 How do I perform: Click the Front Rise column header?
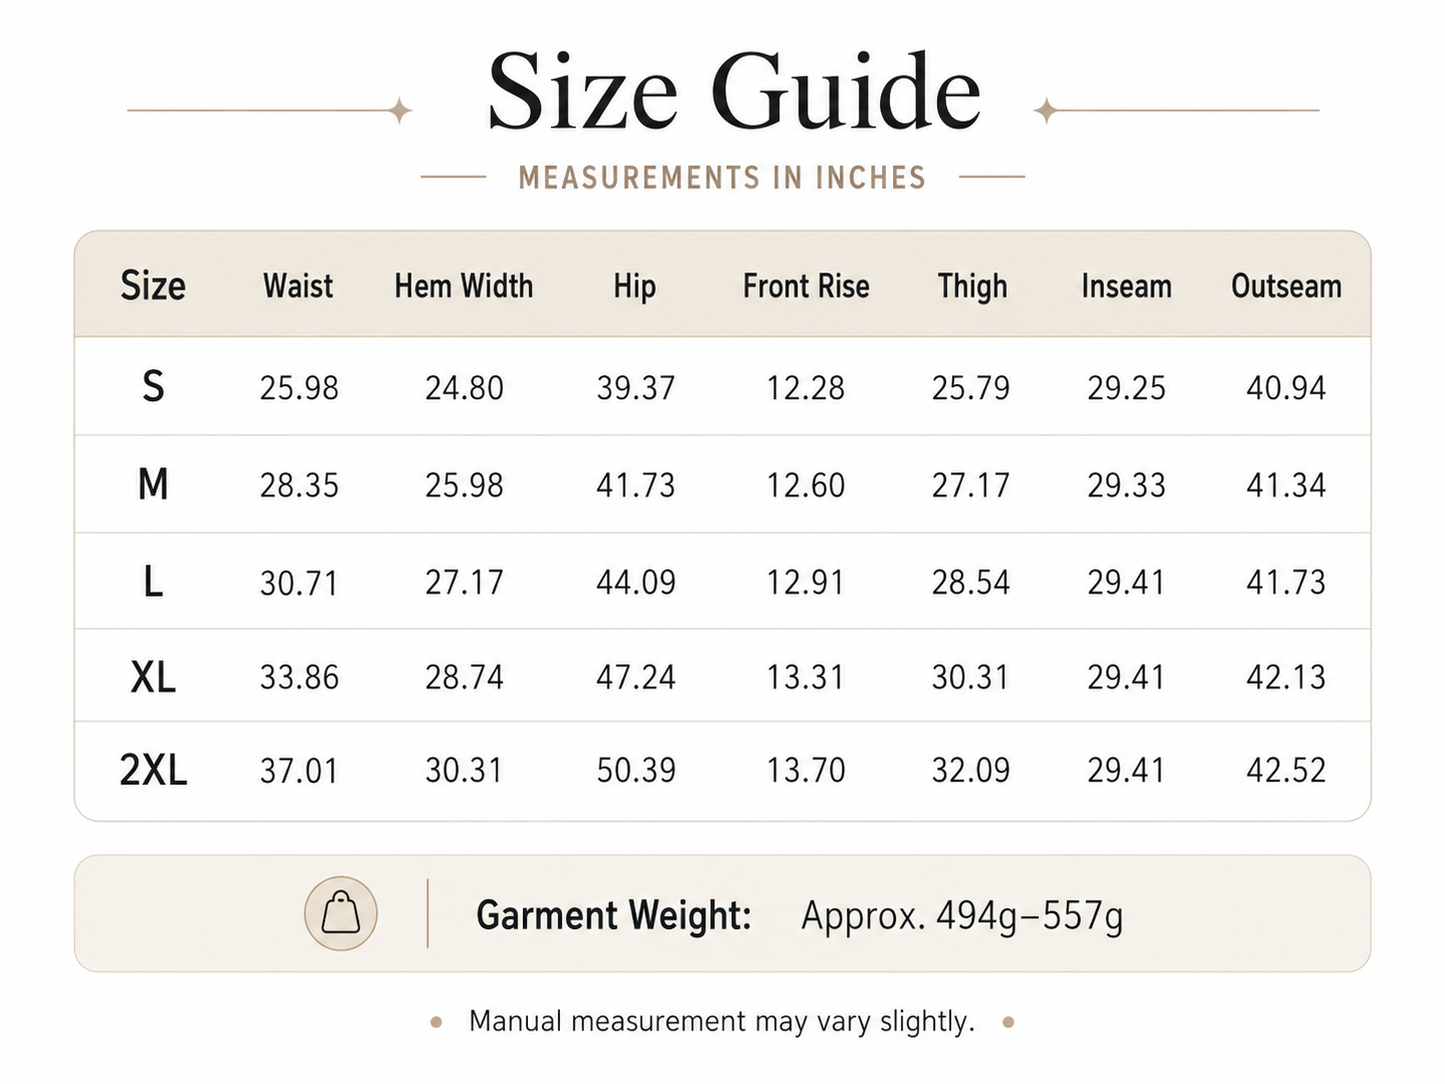tap(806, 286)
